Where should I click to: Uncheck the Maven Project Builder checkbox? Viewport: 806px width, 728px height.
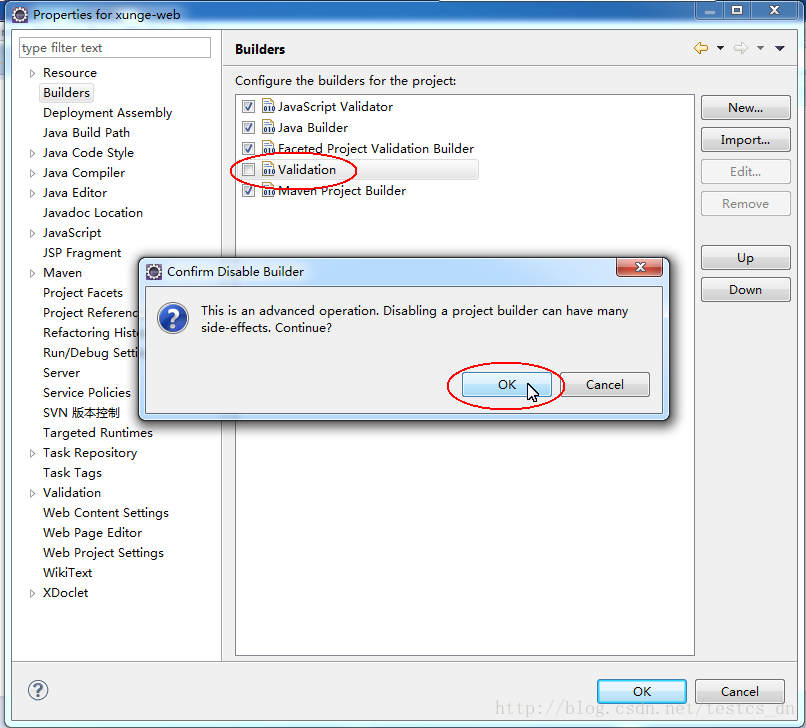[248, 191]
